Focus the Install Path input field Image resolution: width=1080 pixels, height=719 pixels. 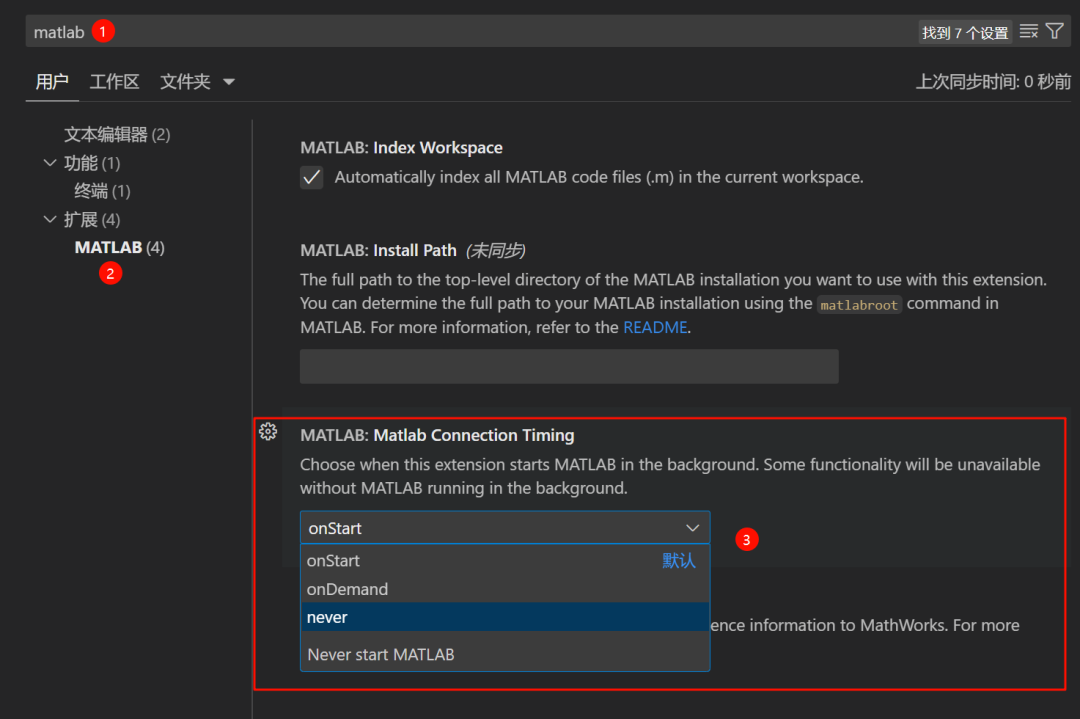tap(569, 366)
